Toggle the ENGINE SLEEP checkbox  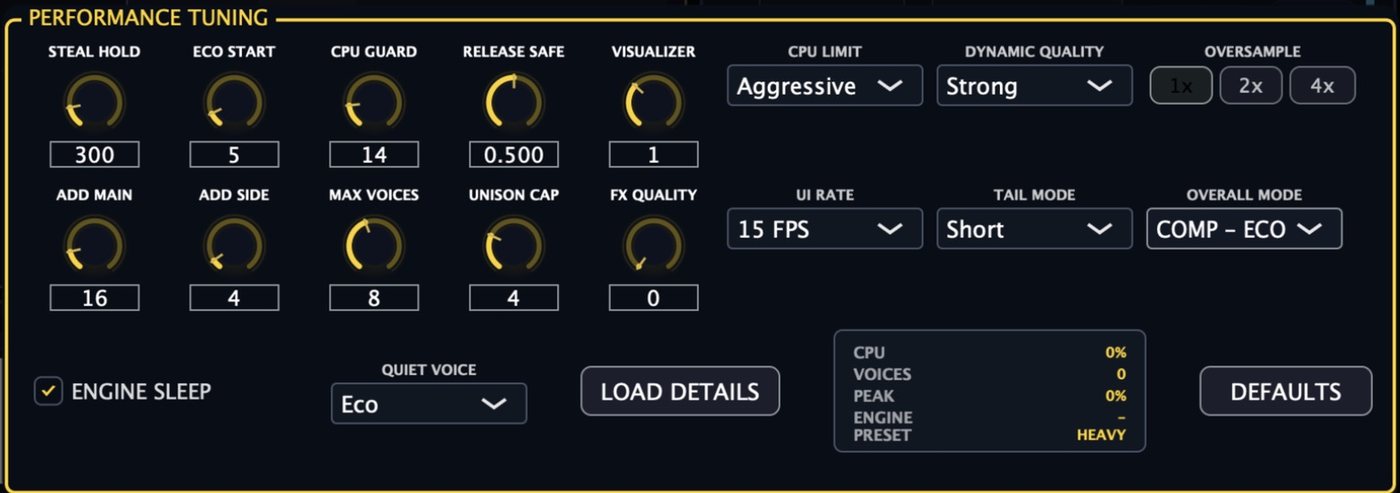(48, 391)
